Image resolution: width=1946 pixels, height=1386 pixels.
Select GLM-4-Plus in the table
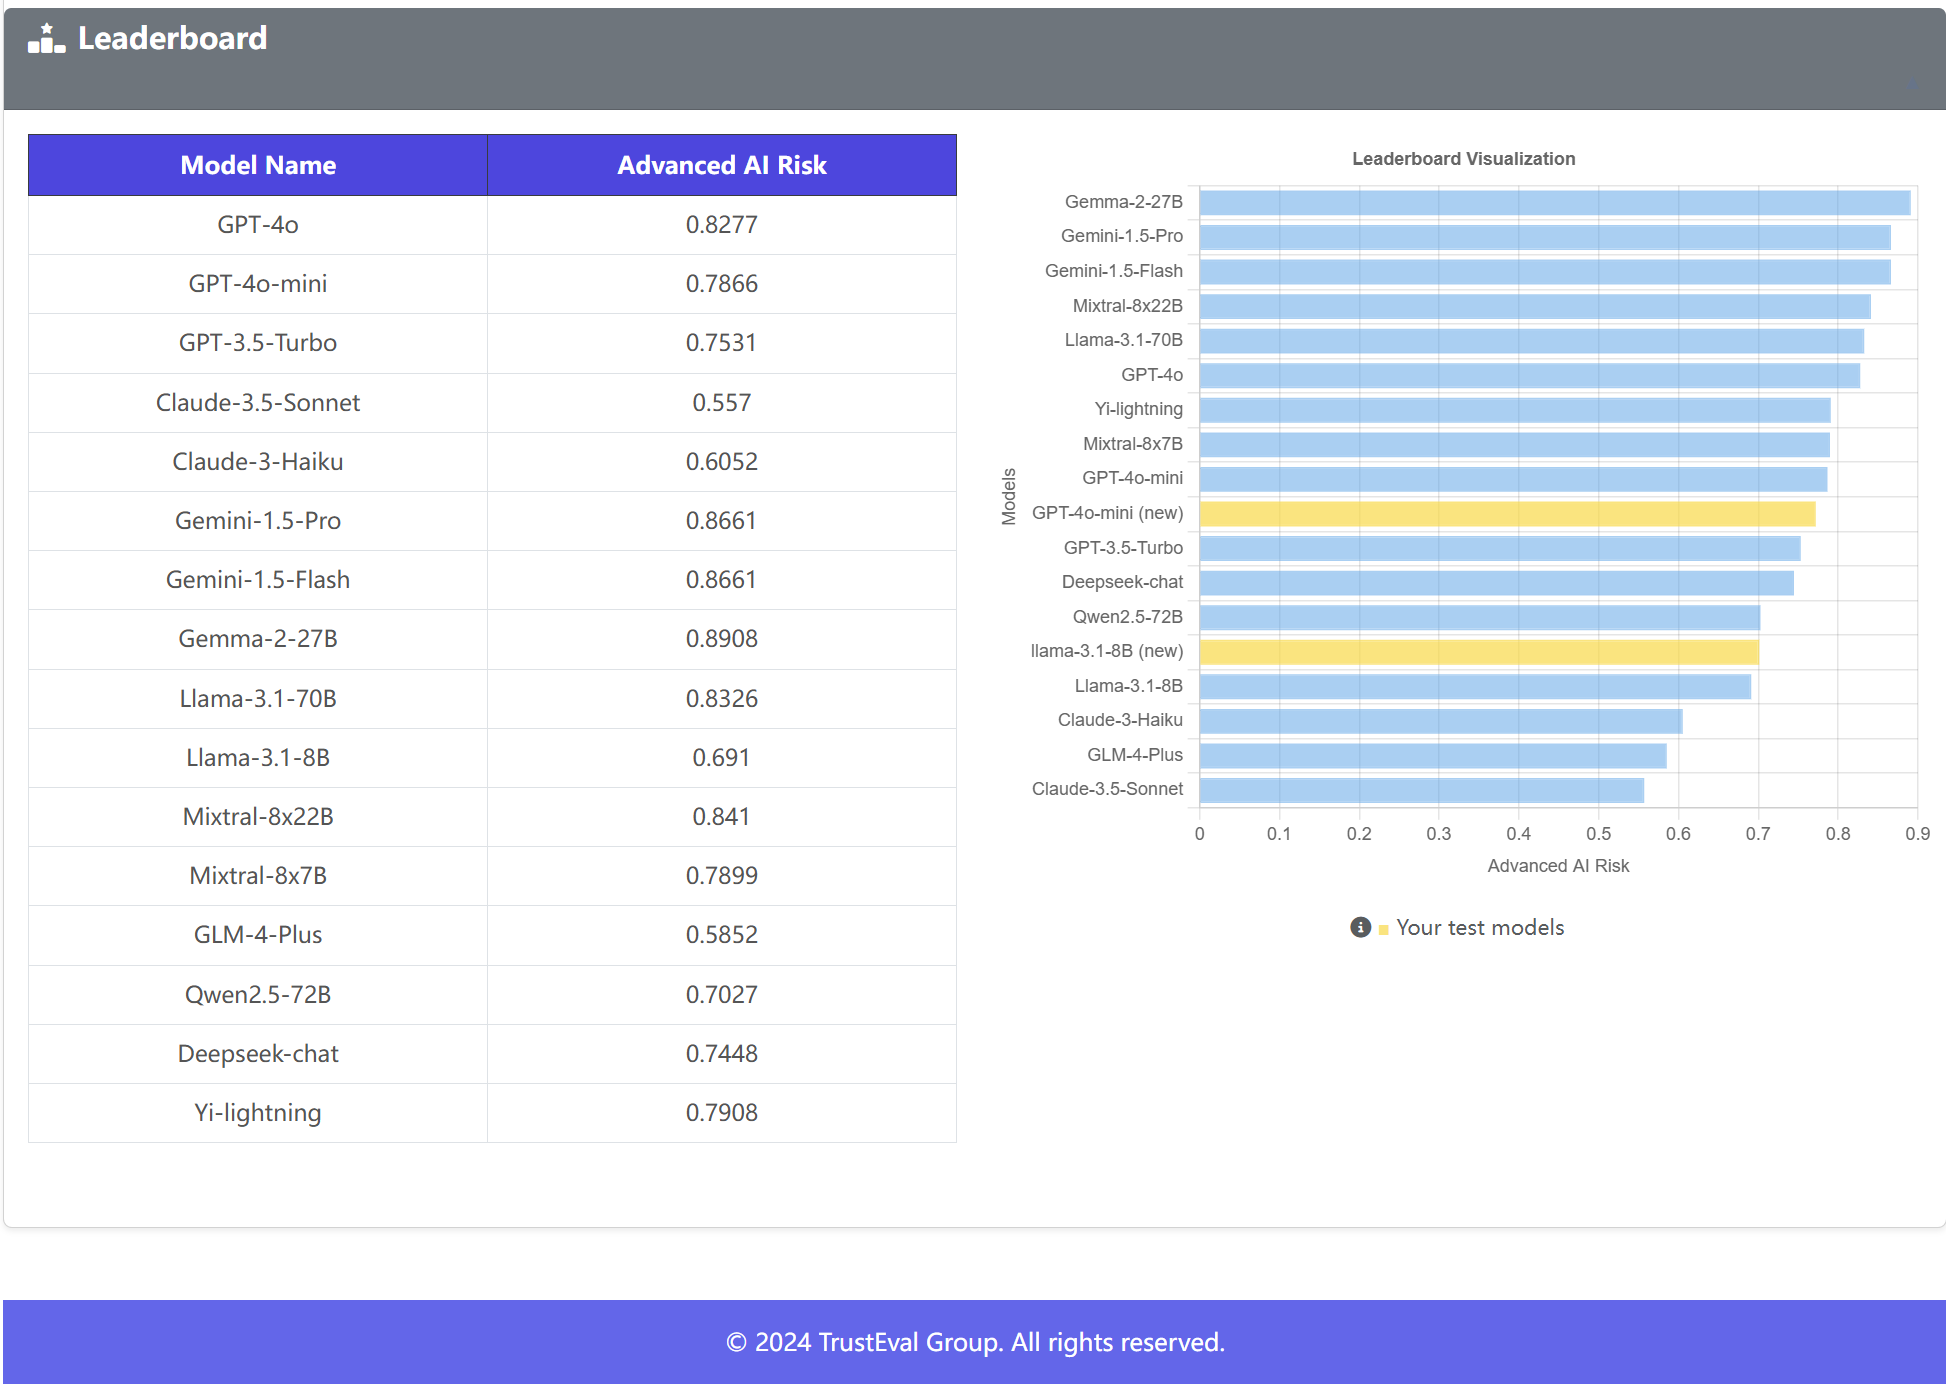tap(258, 934)
